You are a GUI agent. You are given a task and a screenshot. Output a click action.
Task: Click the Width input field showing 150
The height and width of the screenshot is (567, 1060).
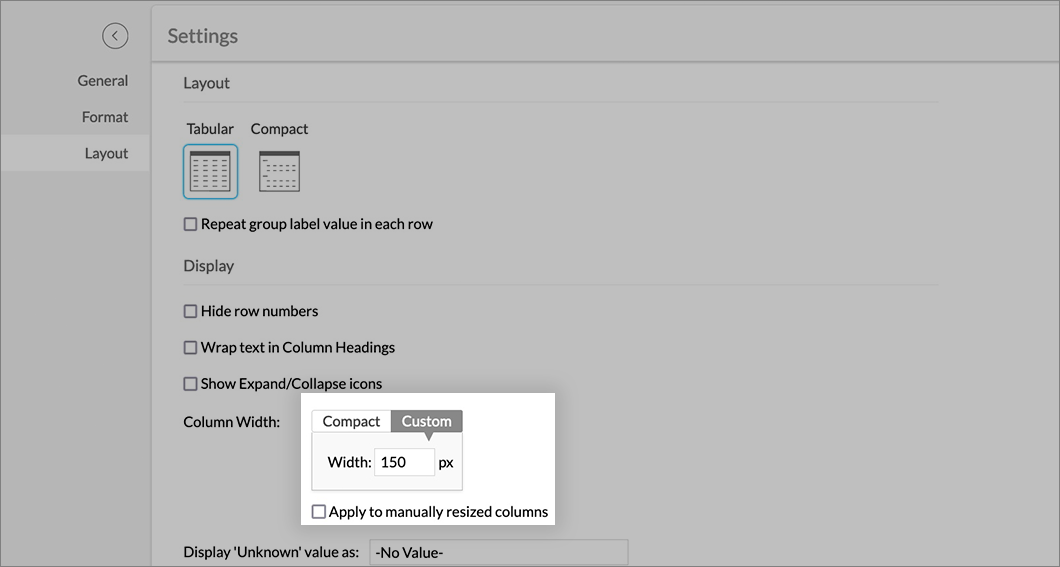(x=404, y=462)
